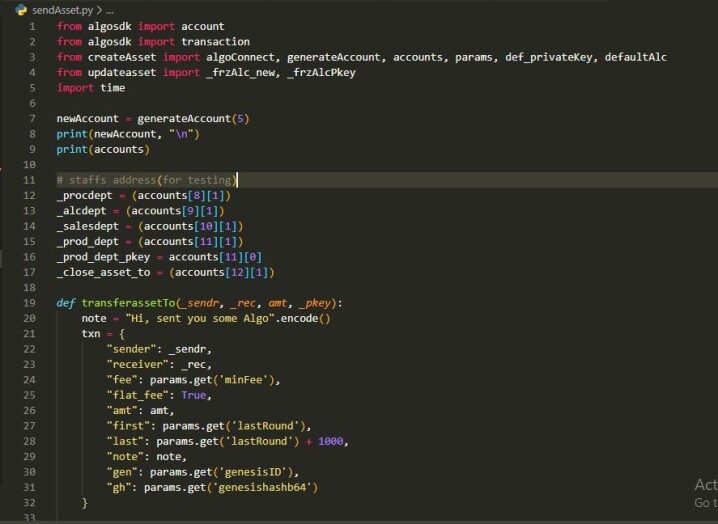Viewport: 718px width, 524px height.
Task: Click the Python file icon in breadcrumb
Action: coord(21,10)
